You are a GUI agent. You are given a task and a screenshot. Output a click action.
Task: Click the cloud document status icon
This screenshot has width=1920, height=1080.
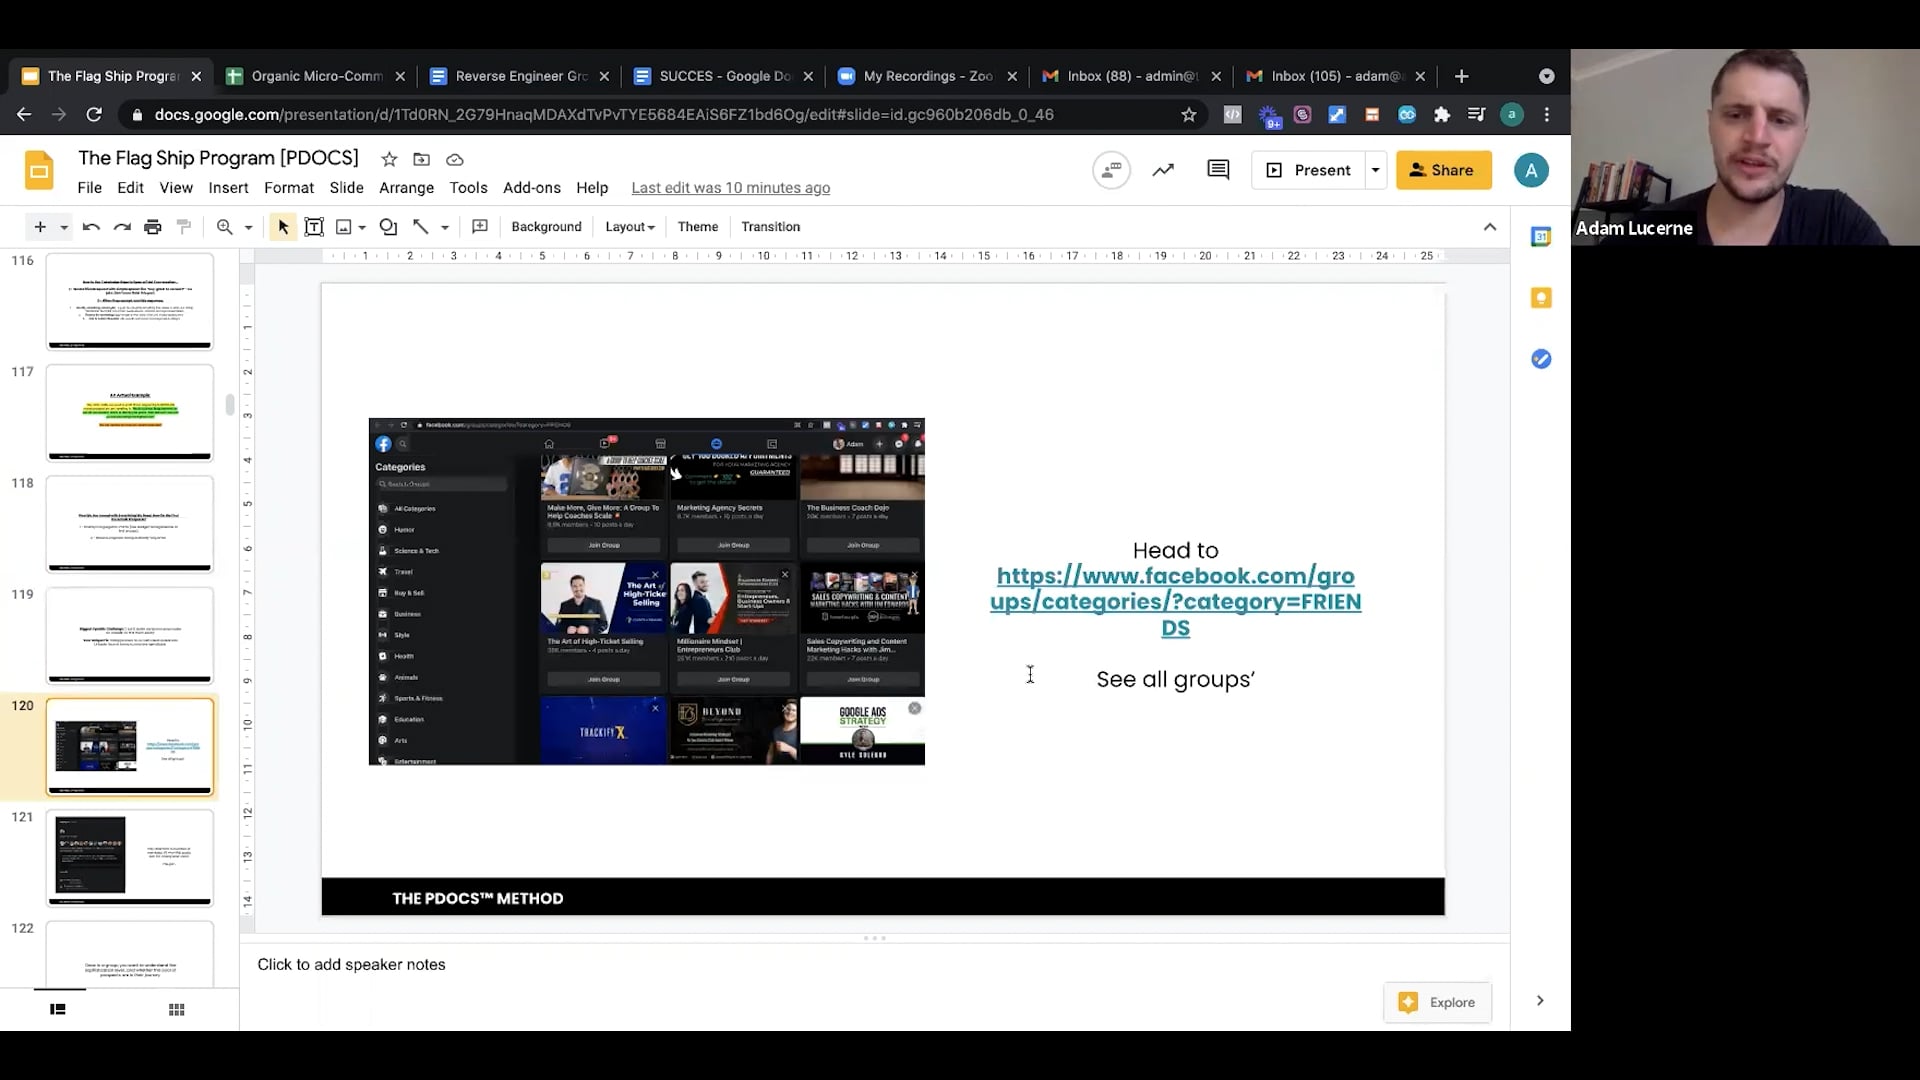[455, 159]
